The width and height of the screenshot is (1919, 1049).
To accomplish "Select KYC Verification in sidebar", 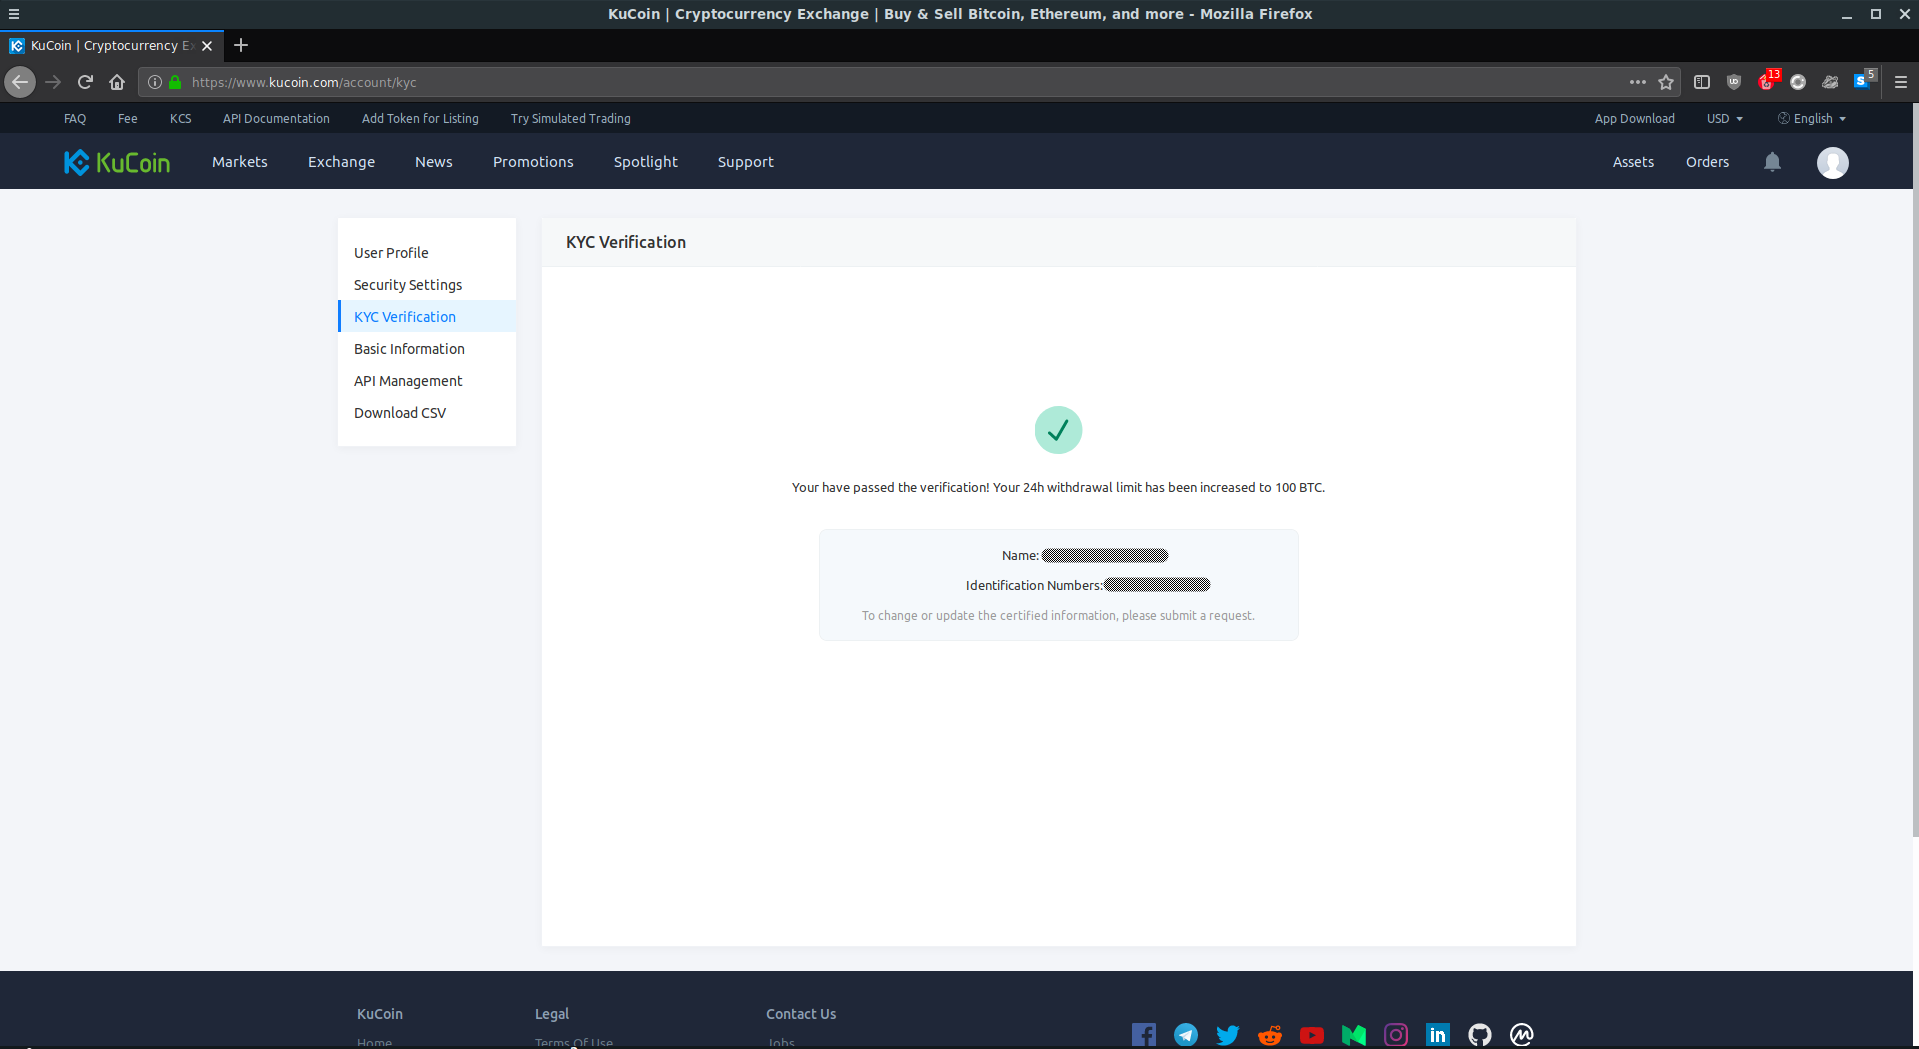I will tap(427, 317).
